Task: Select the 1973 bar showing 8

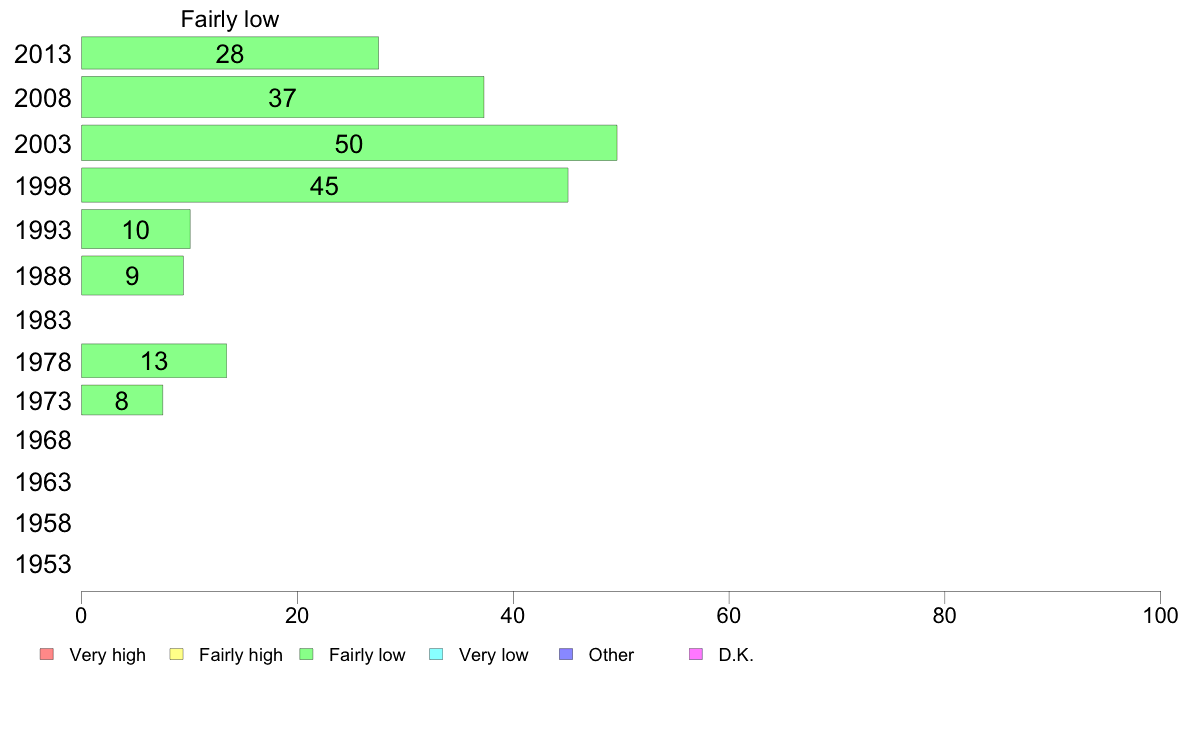Action: click(x=122, y=400)
